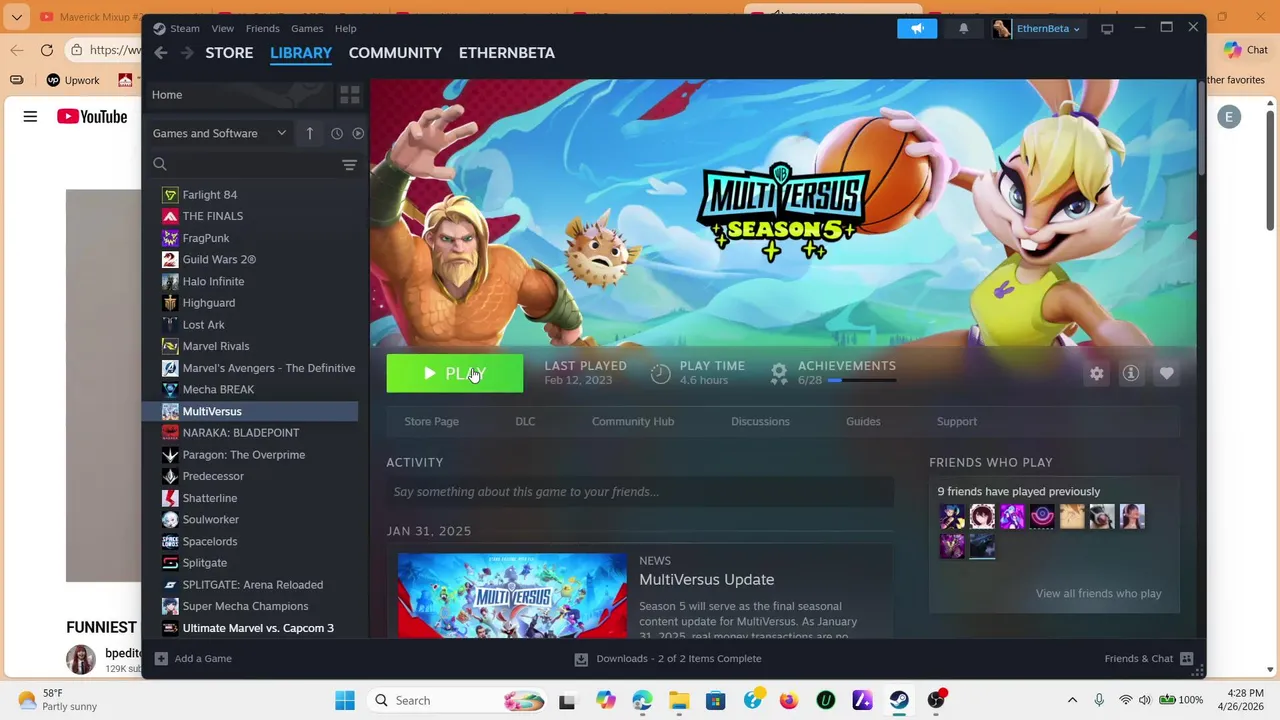Click the activity comment input field
1280x720 pixels.
640,491
